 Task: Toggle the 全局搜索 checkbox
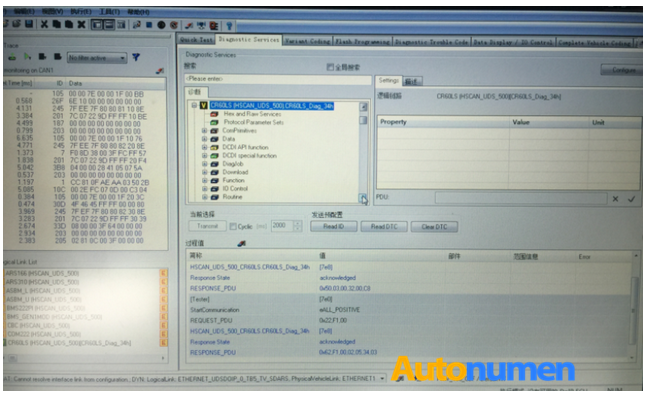(x=330, y=66)
